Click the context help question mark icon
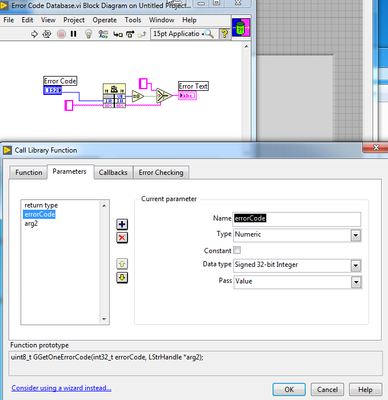 [x=225, y=34]
